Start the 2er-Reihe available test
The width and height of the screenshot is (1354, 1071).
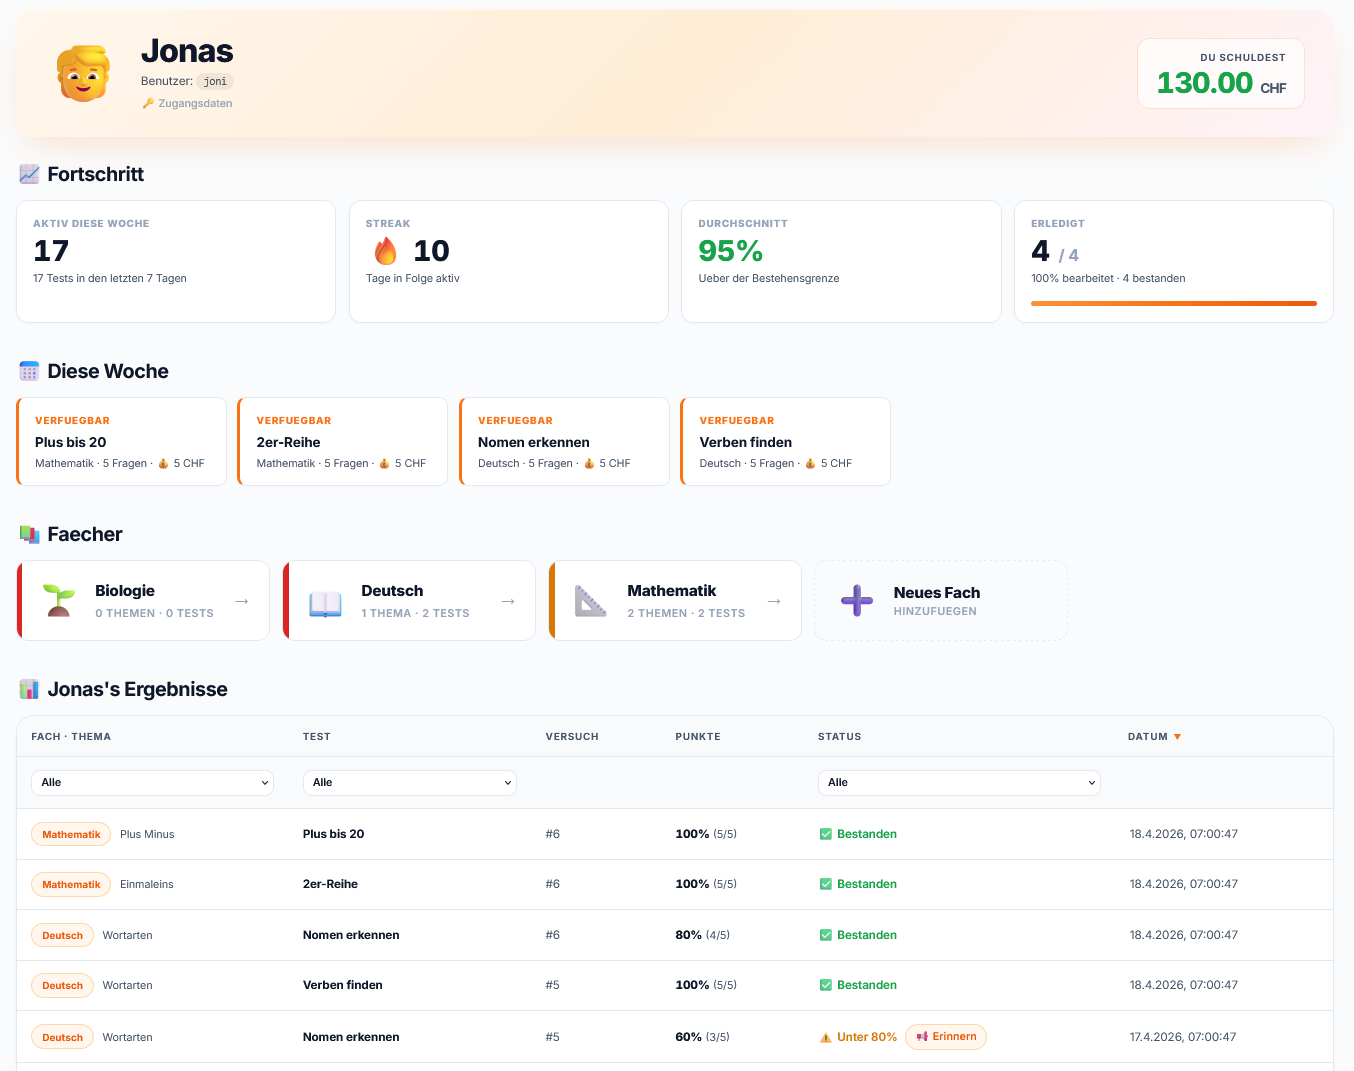tap(343, 442)
